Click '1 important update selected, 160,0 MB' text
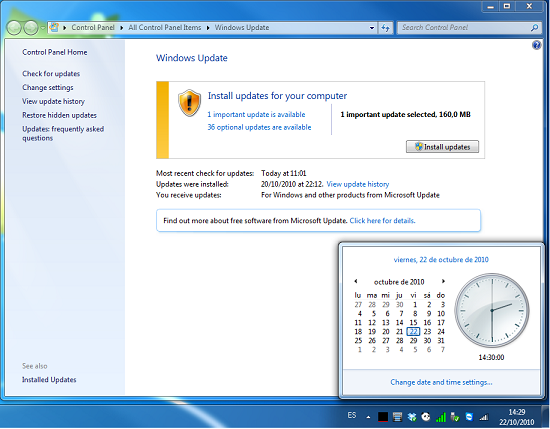The width and height of the screenshot is (550, 429). tap(405, 114)
